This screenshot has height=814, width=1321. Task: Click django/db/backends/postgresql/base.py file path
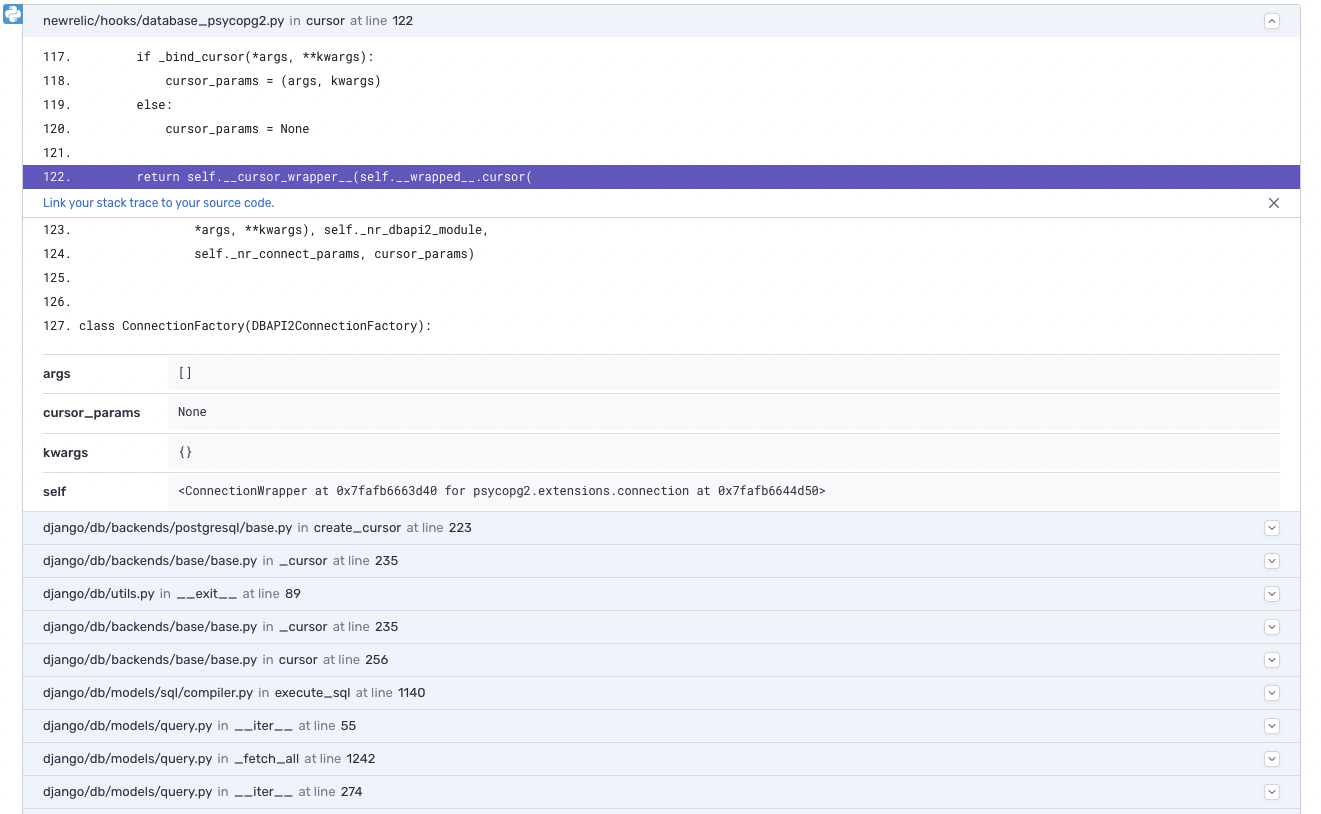tap(168, 528)
